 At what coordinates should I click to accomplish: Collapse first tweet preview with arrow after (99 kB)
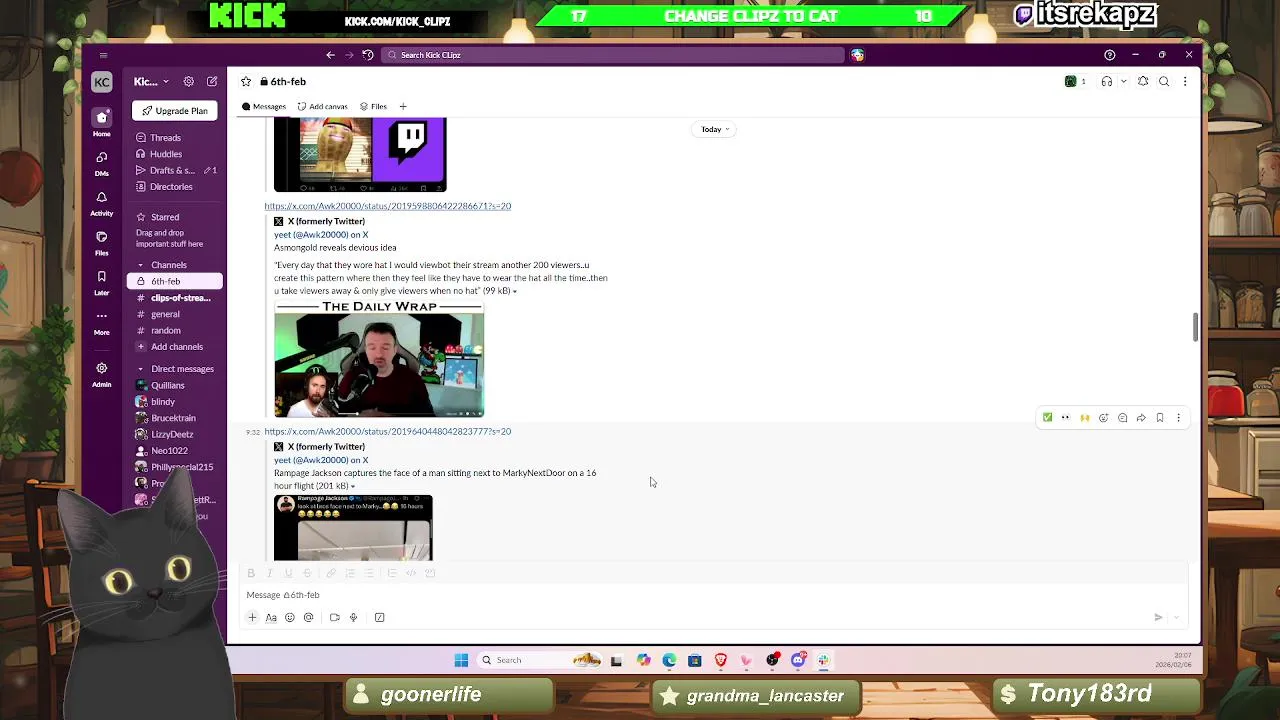pyautogui.click(x=515, y=291)
